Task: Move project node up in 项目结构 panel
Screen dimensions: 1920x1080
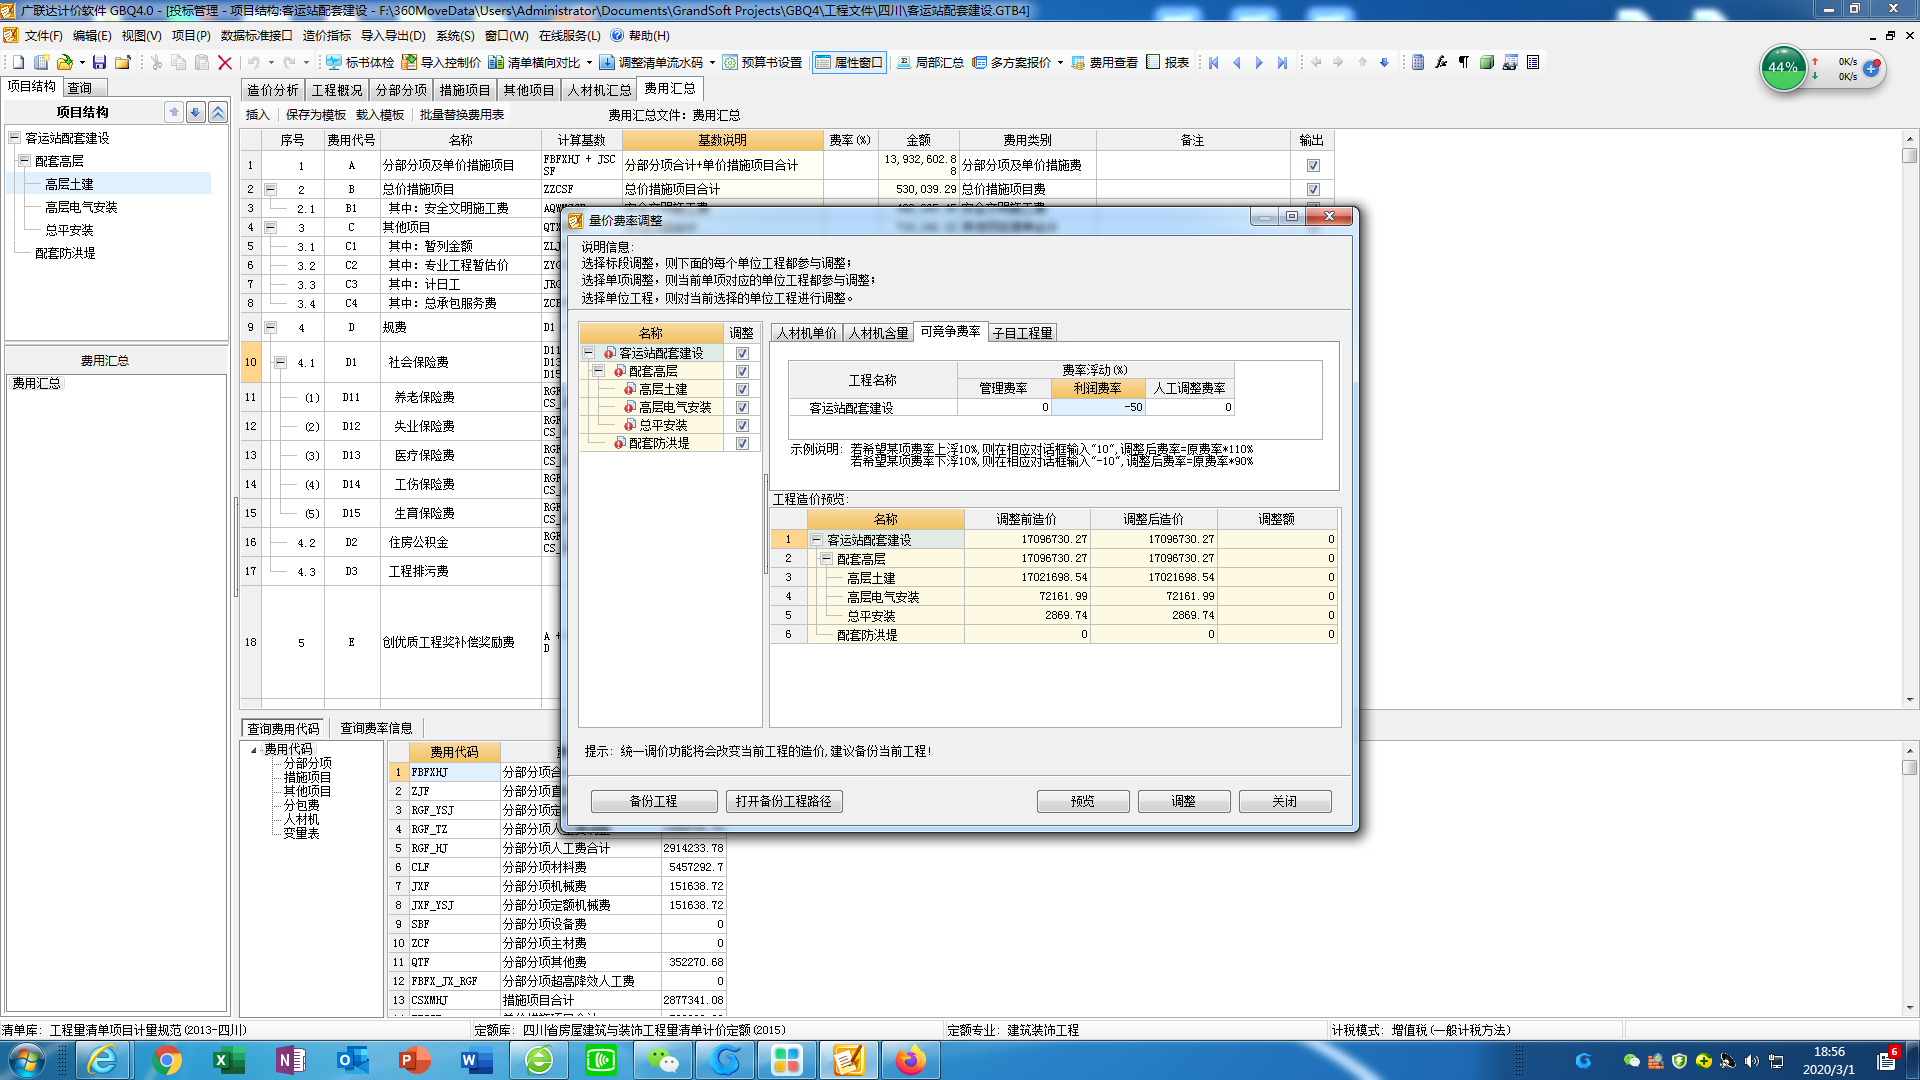Action: click(174, 112)
